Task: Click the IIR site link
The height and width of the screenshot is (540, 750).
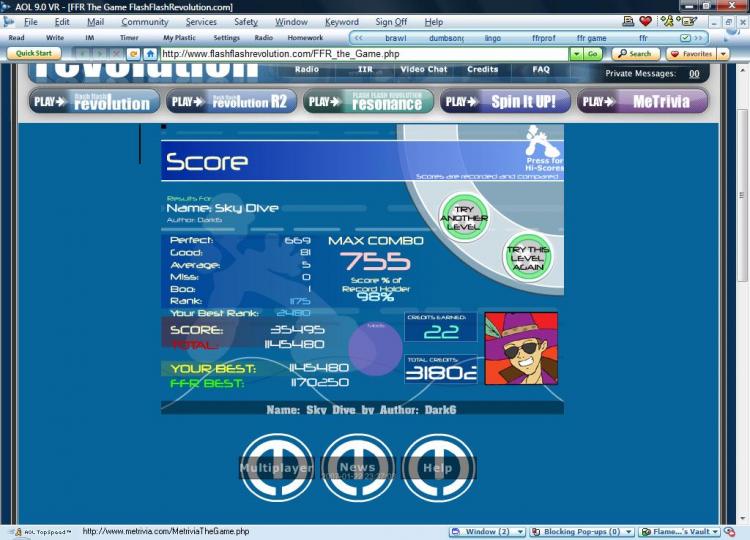Action: [x=365, y=69]
